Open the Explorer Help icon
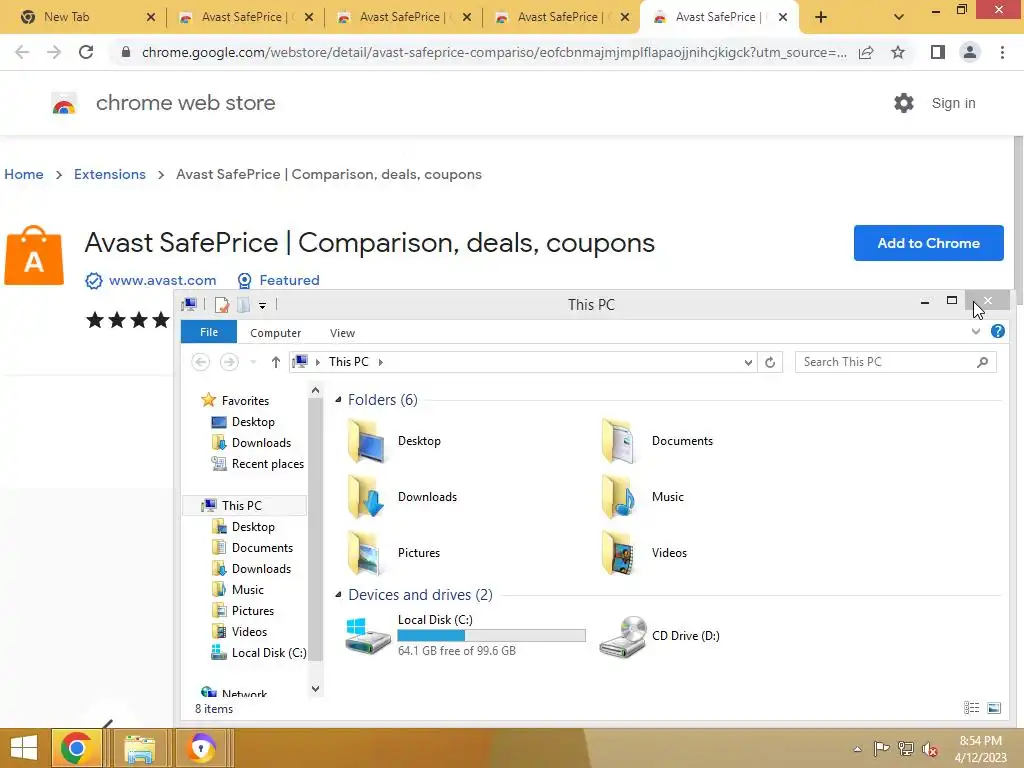 tap(998, 331)
